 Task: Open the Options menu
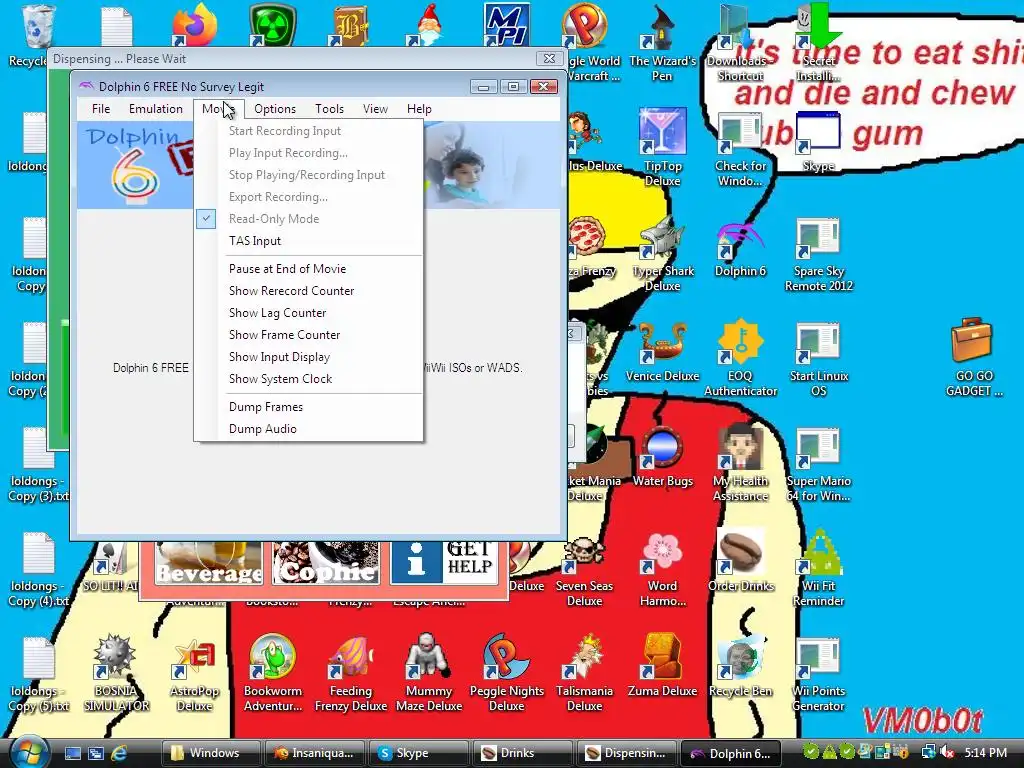coord(275,109)
